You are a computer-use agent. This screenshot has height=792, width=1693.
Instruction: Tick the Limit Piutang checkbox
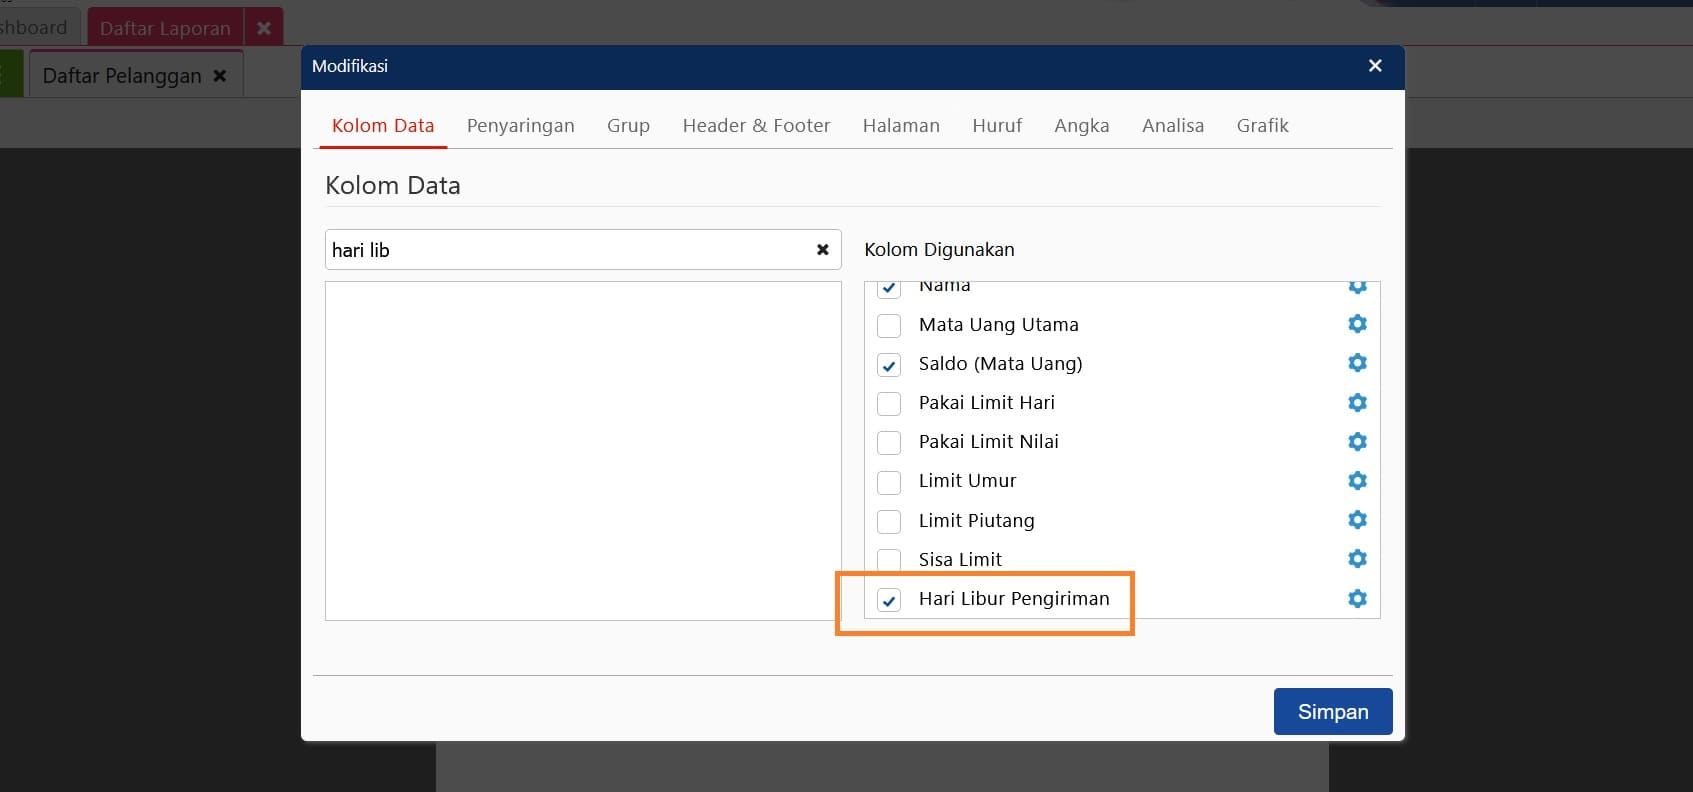889,522
